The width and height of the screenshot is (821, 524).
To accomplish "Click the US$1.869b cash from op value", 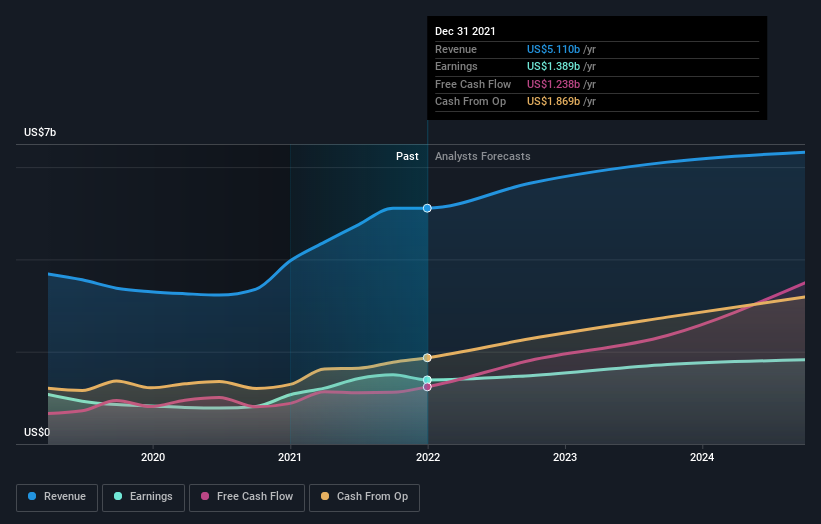I will click(553, 102).
